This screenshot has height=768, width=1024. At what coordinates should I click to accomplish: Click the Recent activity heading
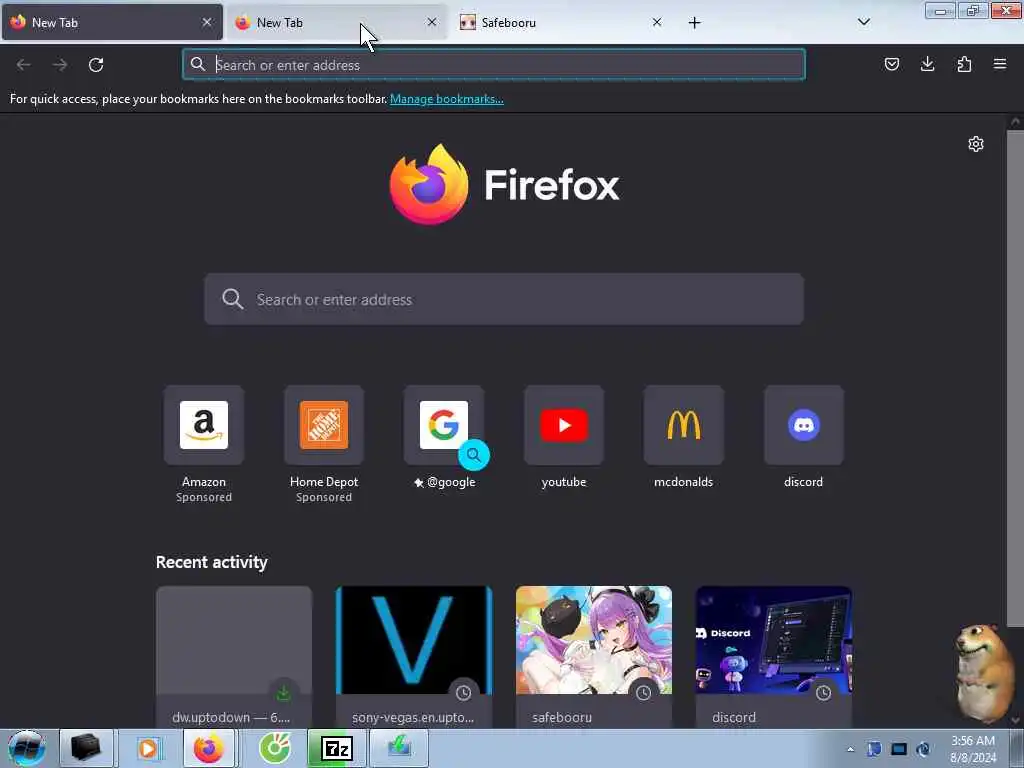coord(212,562)
